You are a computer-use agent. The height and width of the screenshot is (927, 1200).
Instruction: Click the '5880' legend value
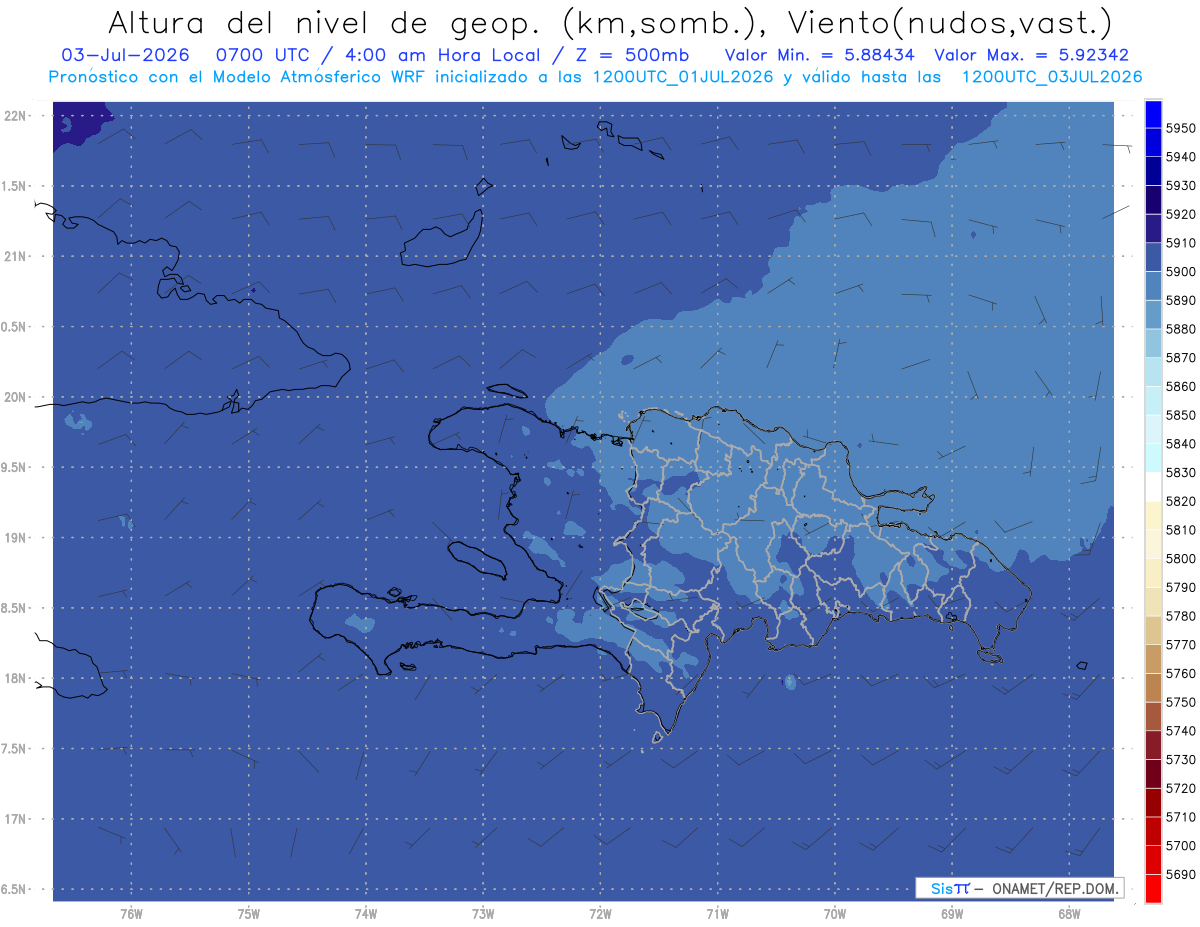pyautogui.click(x=1181, y=329)
